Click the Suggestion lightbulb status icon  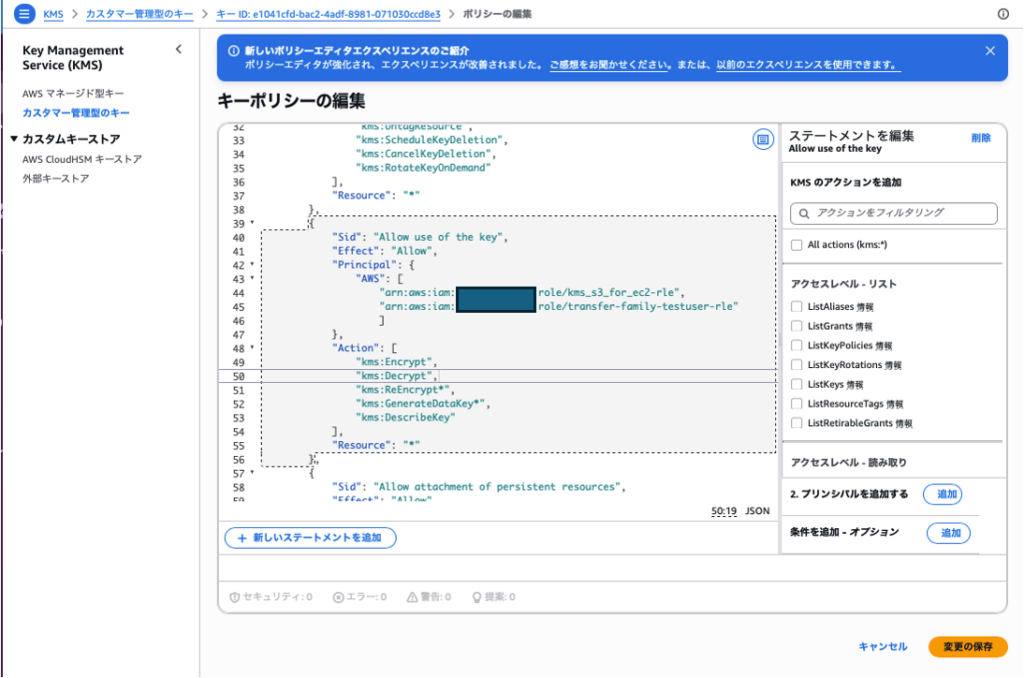[477, 597]
